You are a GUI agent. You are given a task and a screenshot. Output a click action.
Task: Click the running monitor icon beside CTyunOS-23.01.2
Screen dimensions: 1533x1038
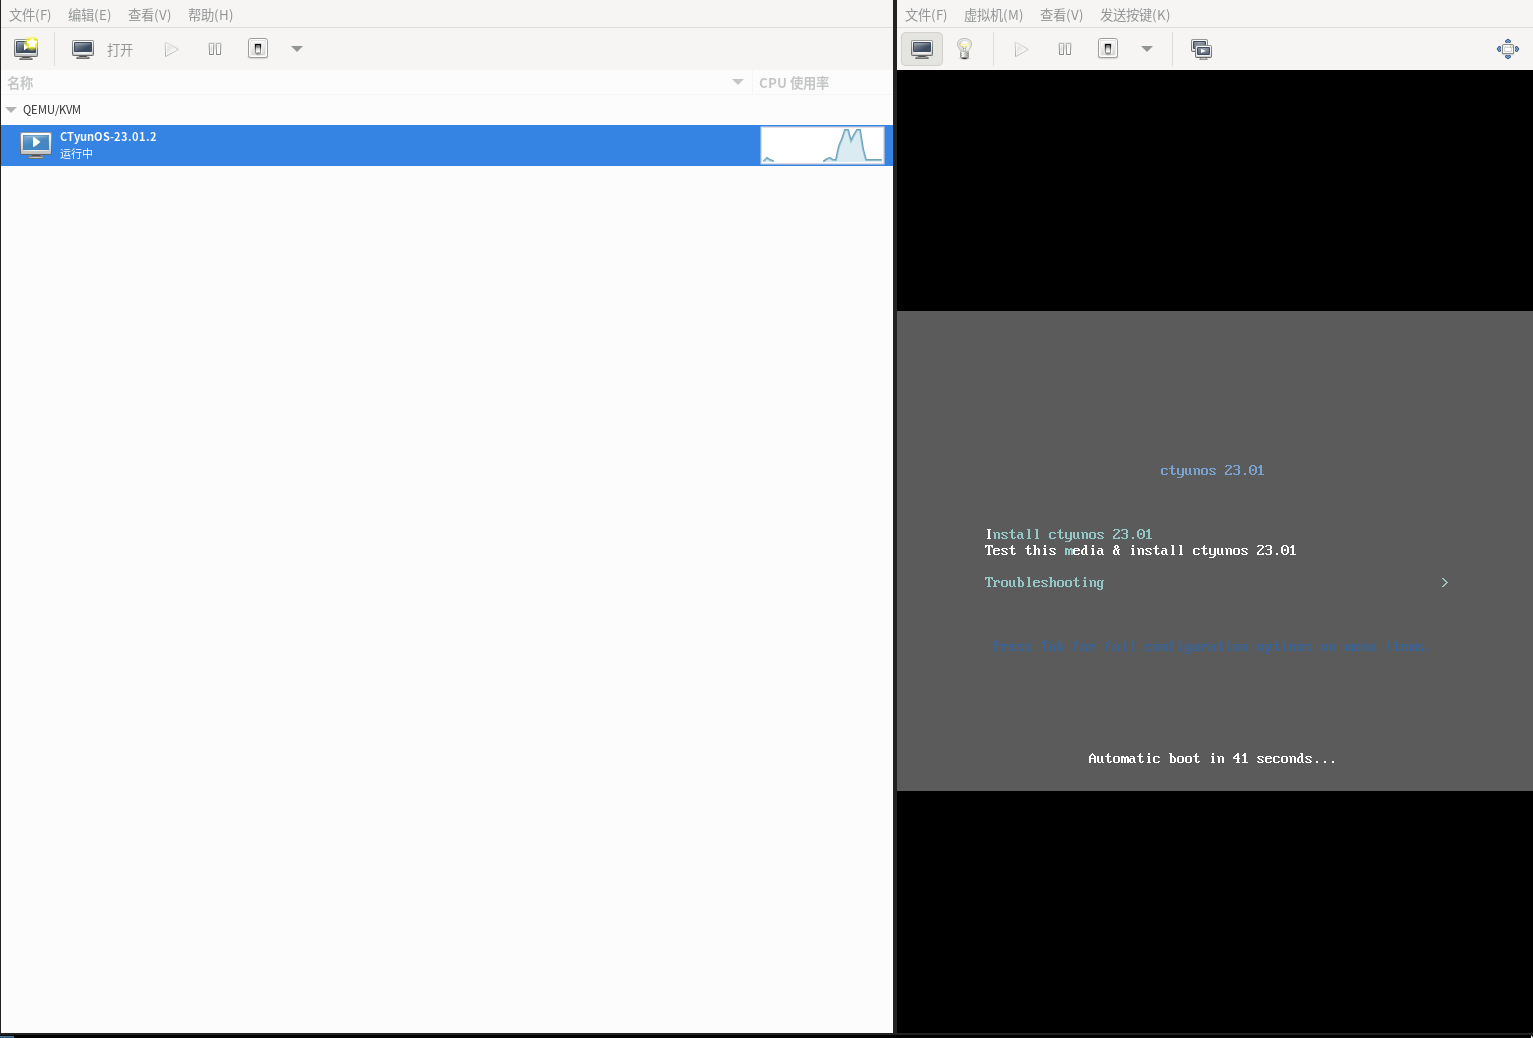point(36,145)
